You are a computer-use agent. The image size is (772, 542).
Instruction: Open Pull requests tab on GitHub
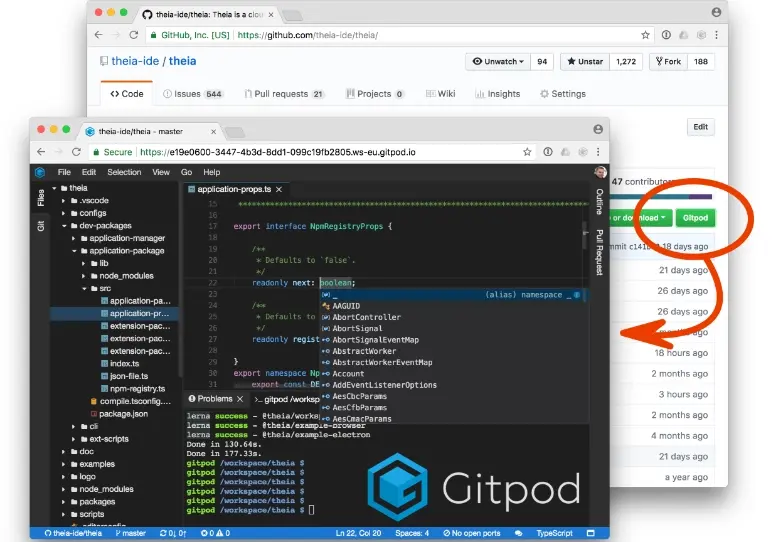point(284,94)
